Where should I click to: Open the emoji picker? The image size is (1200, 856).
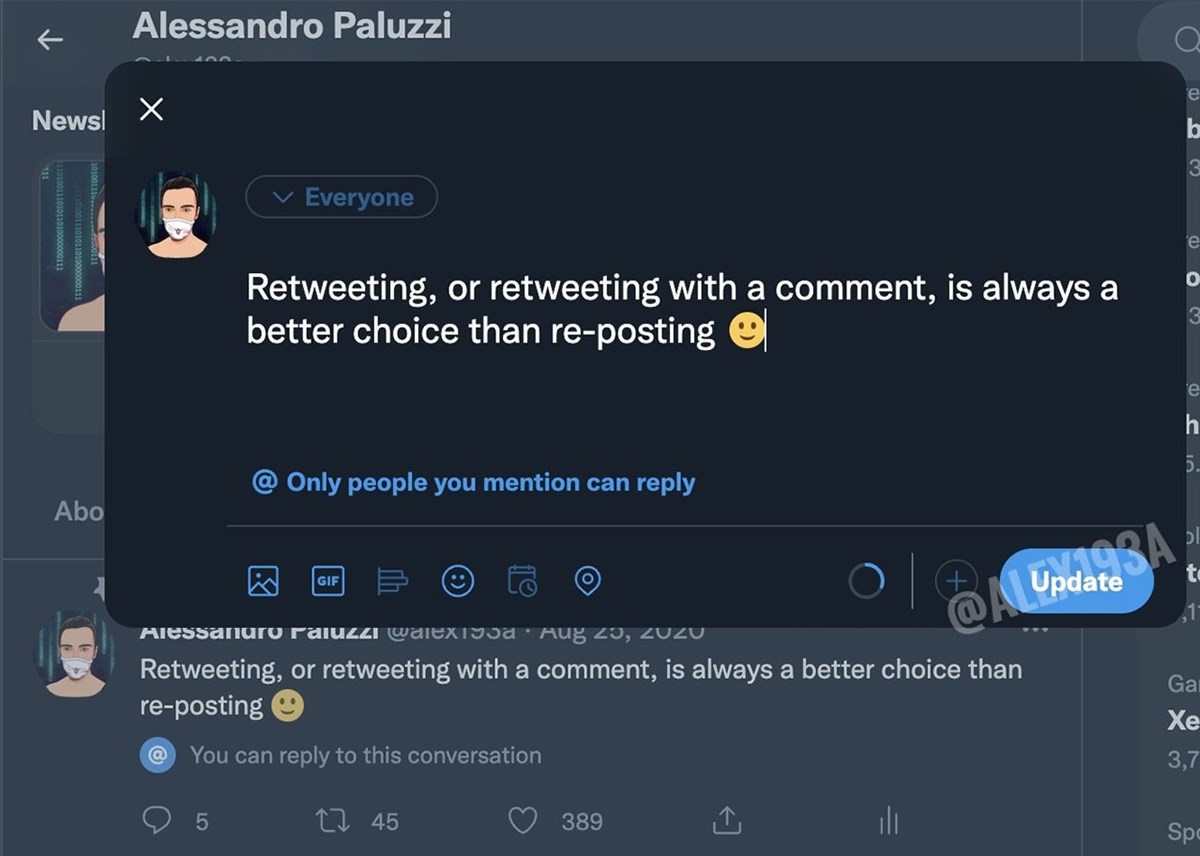pos(458,581)
